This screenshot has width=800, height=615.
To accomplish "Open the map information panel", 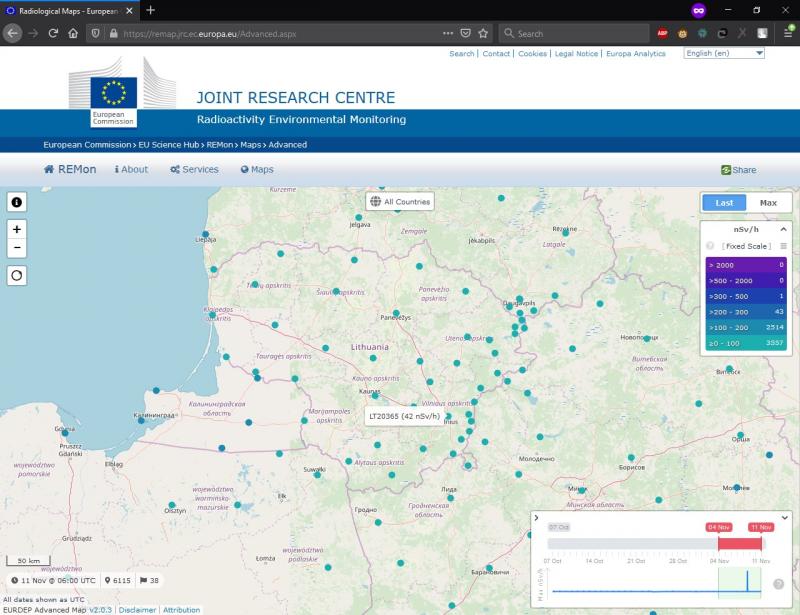I will (x=16, y=202).
